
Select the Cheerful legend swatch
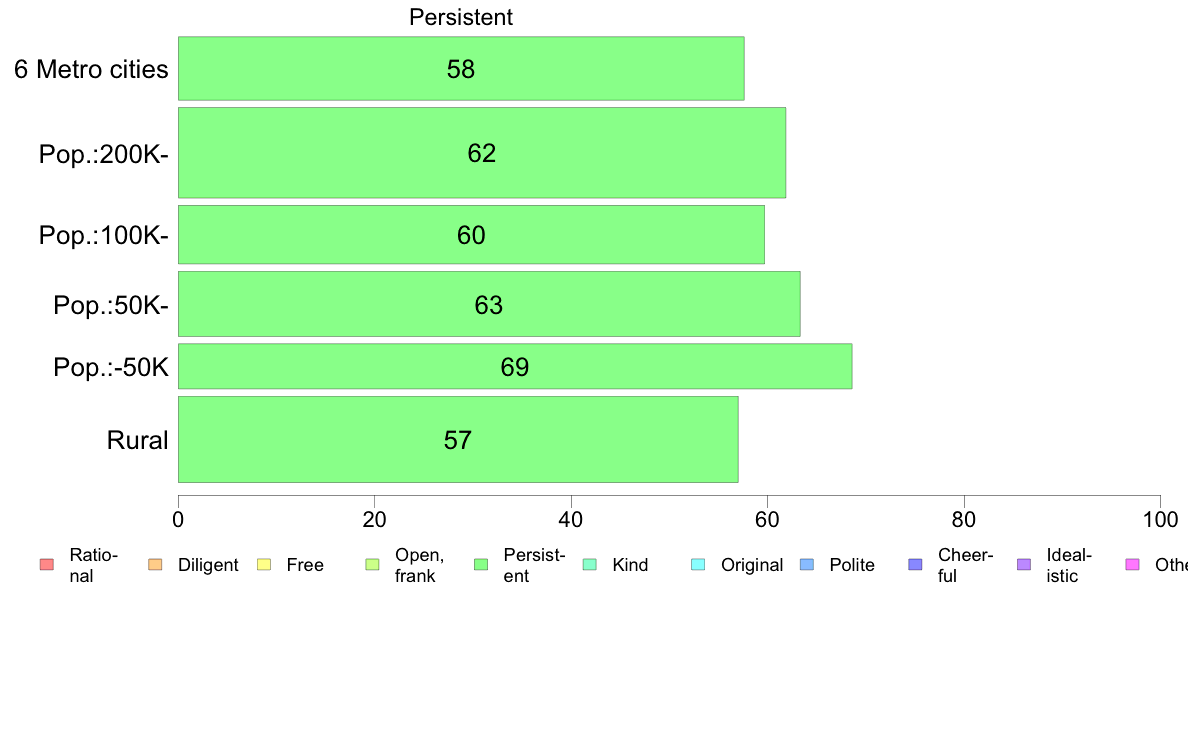tap(915, 565)
